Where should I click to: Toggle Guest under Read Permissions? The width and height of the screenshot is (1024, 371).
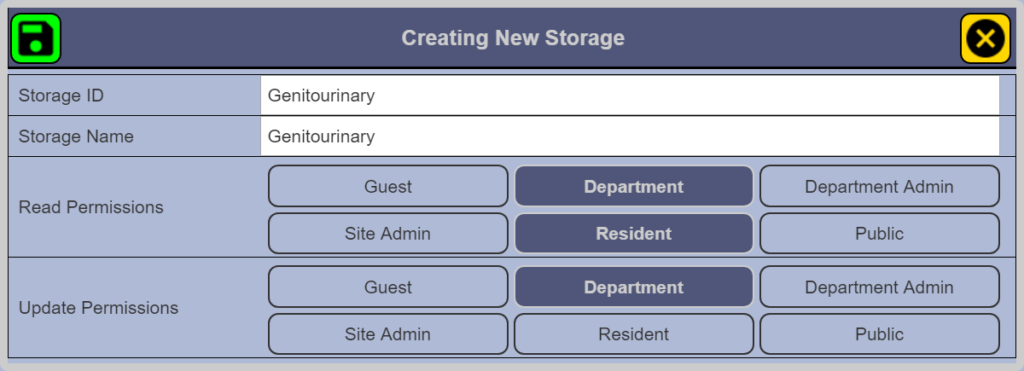(x=388, y=186)
